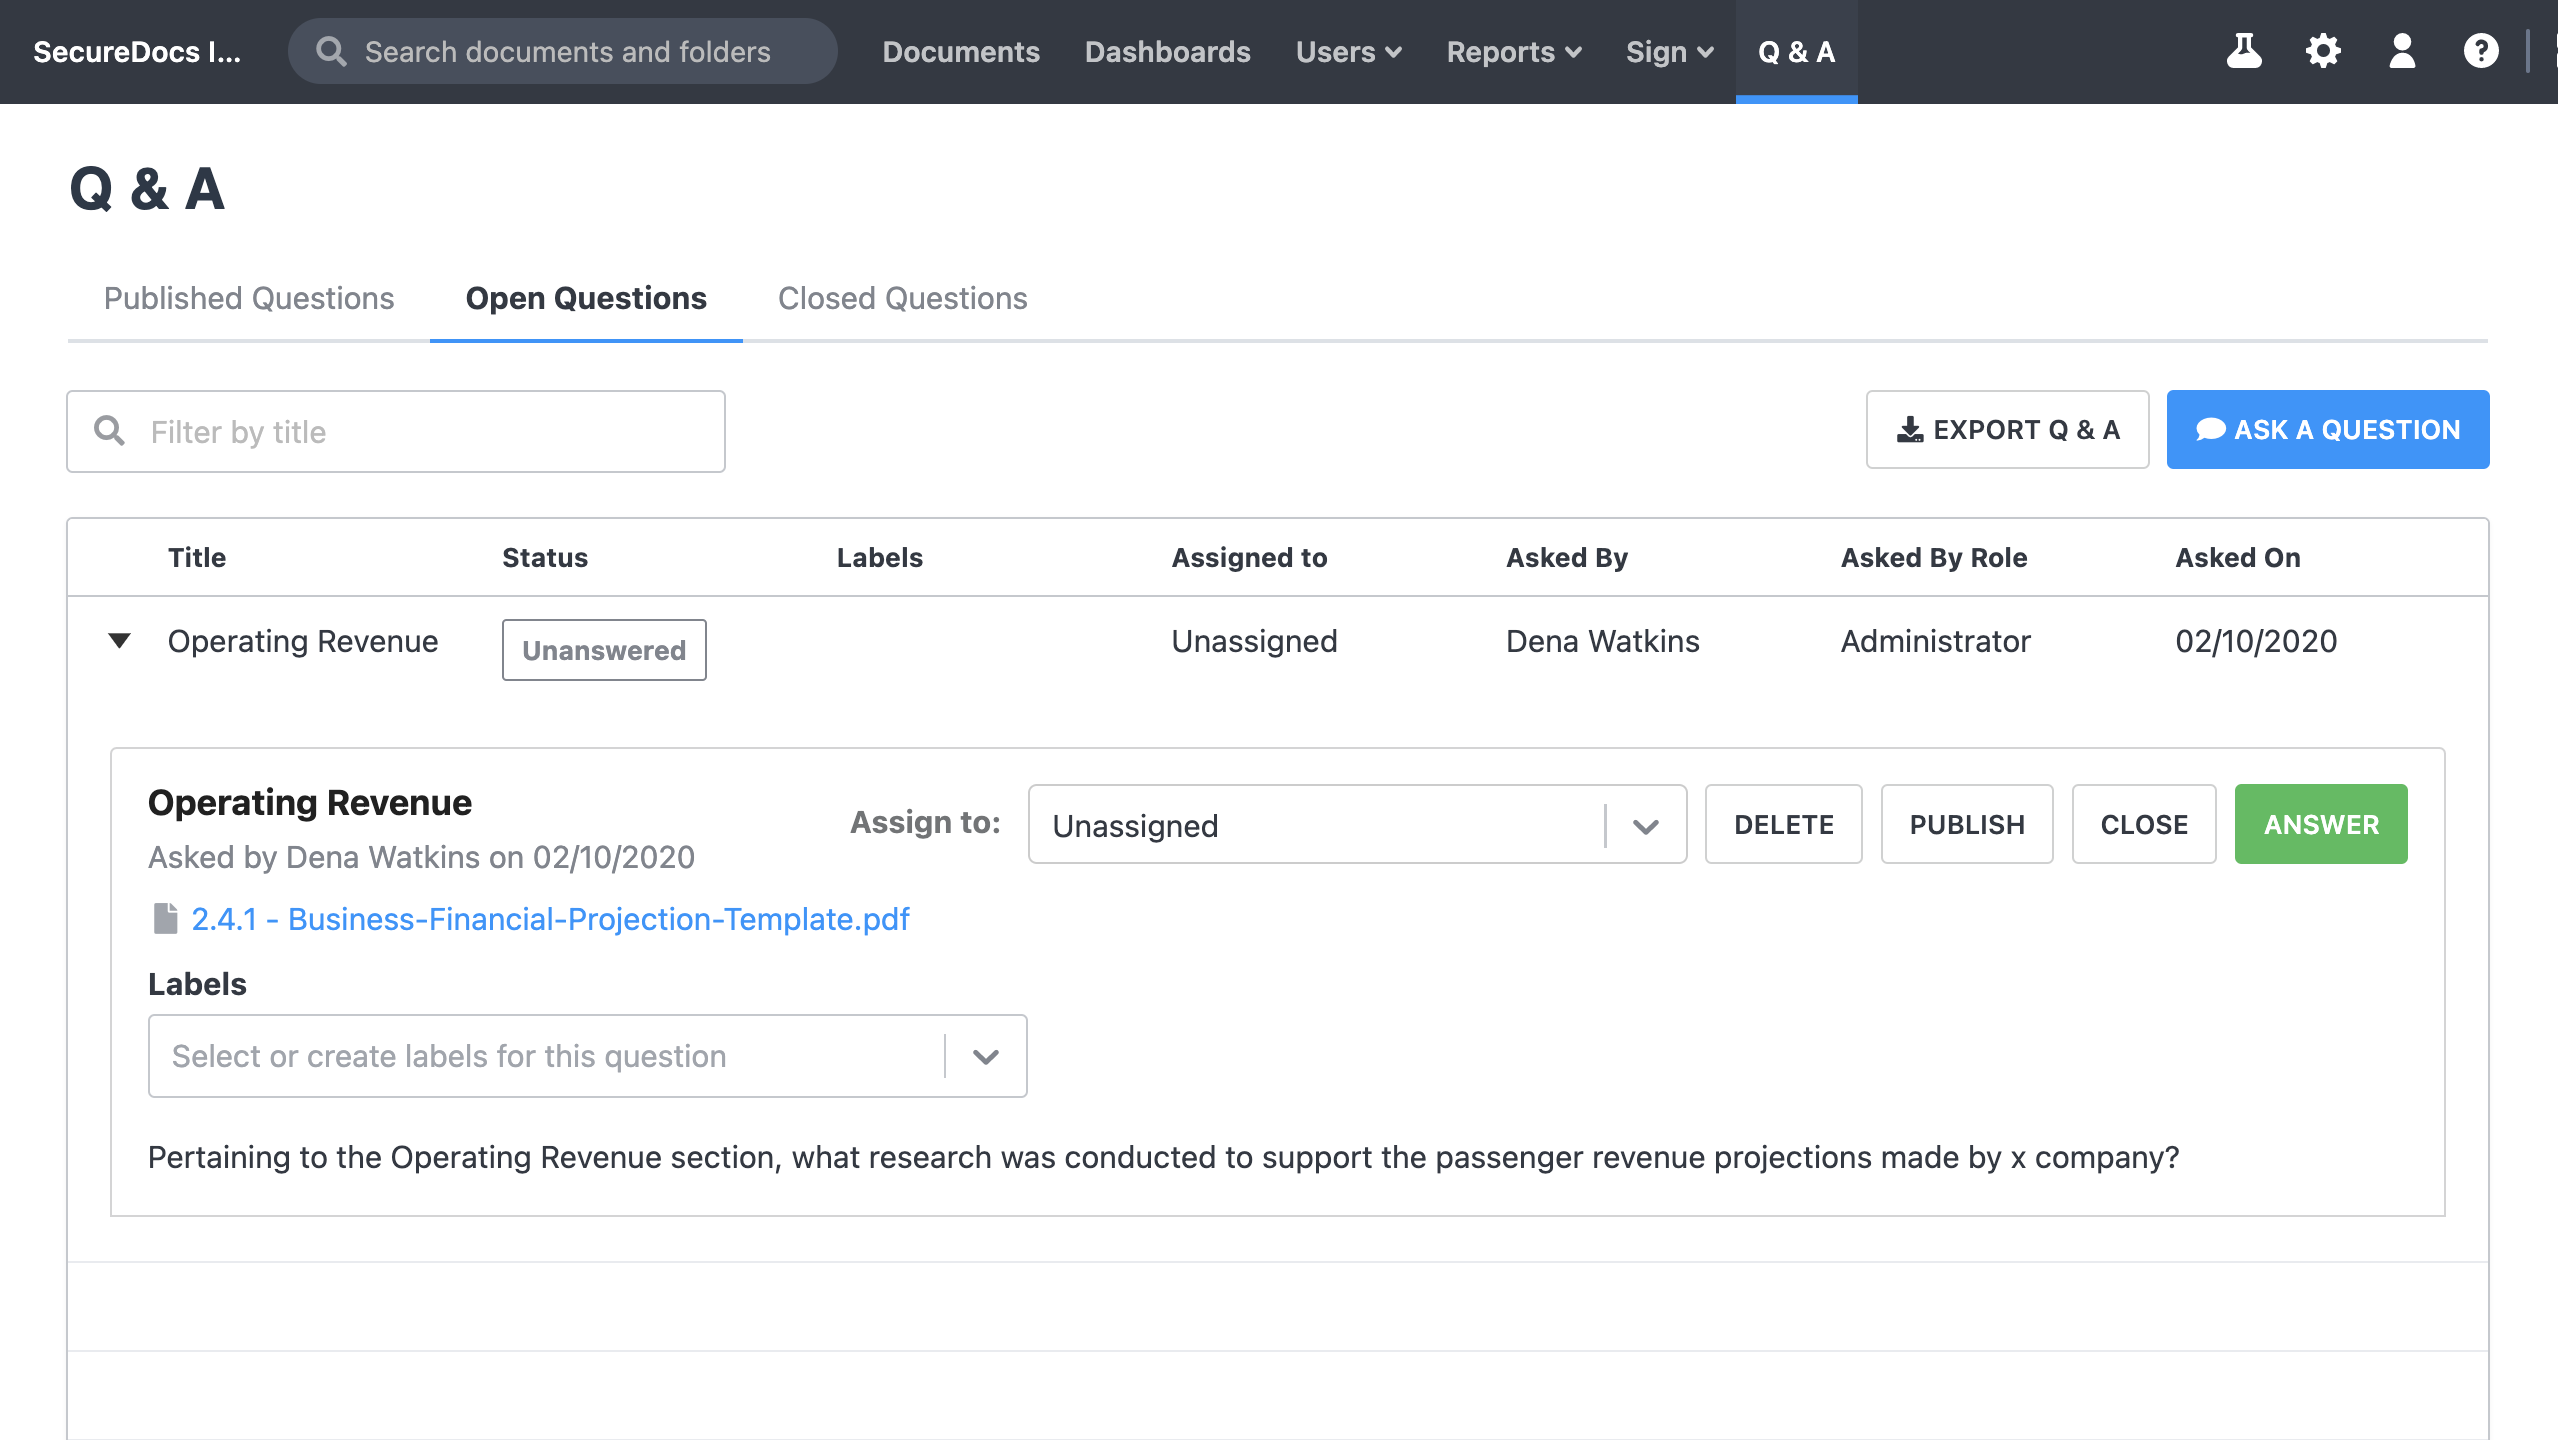Click the Ask a Question button

tap(2328, 428)
